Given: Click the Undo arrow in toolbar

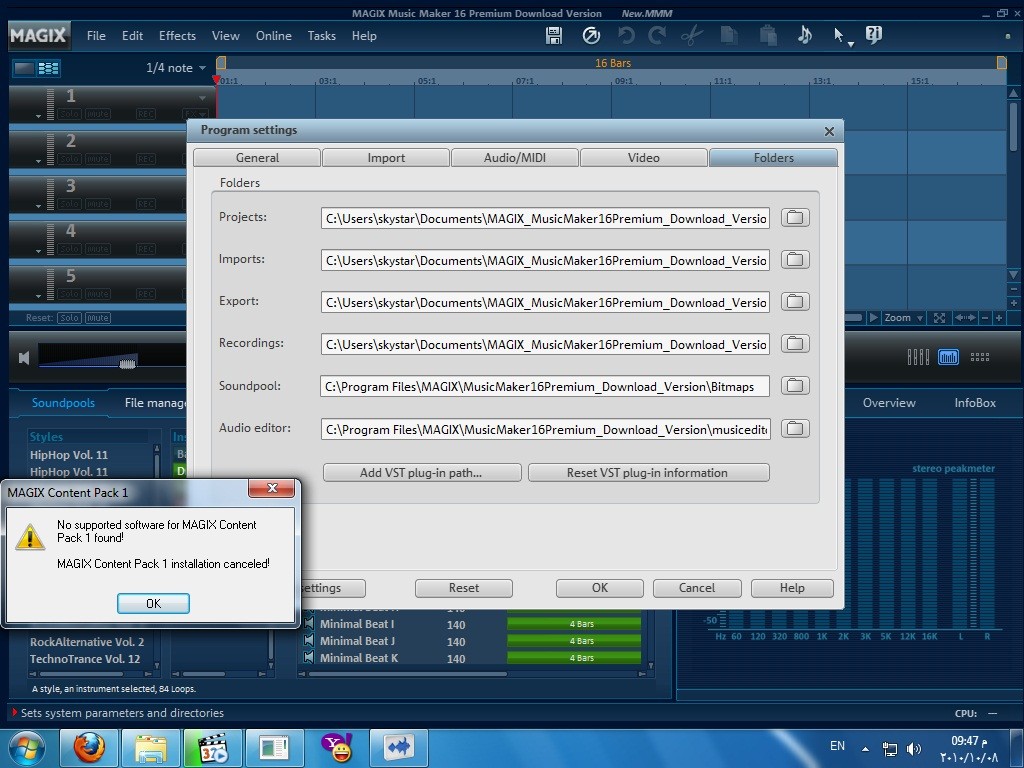Looking at the screenshot, I should tap(626, 35).
